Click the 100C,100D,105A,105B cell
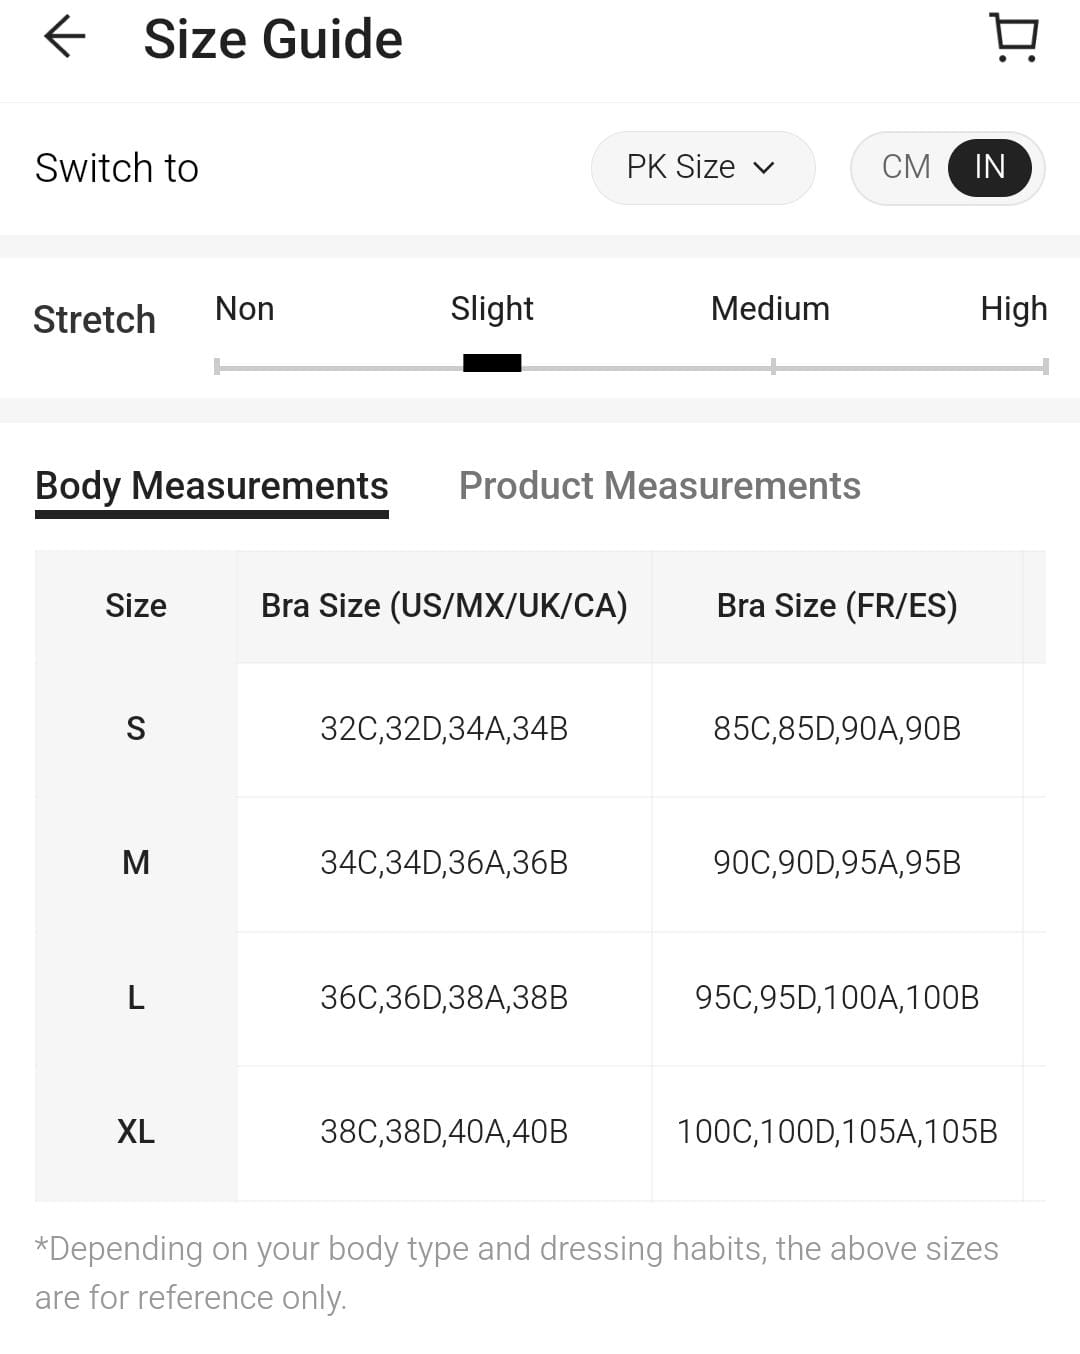 point(837,1132)
